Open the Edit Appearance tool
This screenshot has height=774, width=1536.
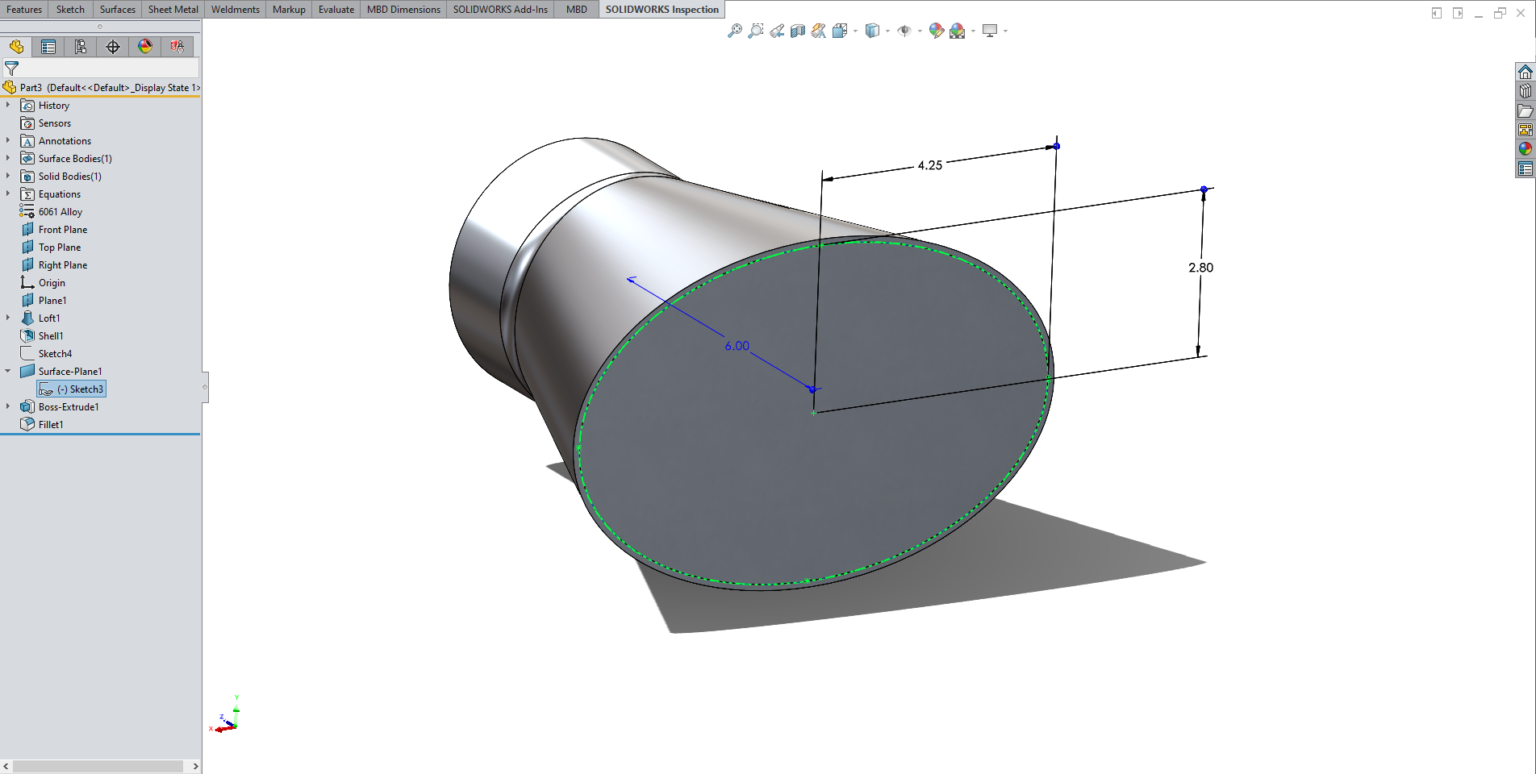pos(936,30)
